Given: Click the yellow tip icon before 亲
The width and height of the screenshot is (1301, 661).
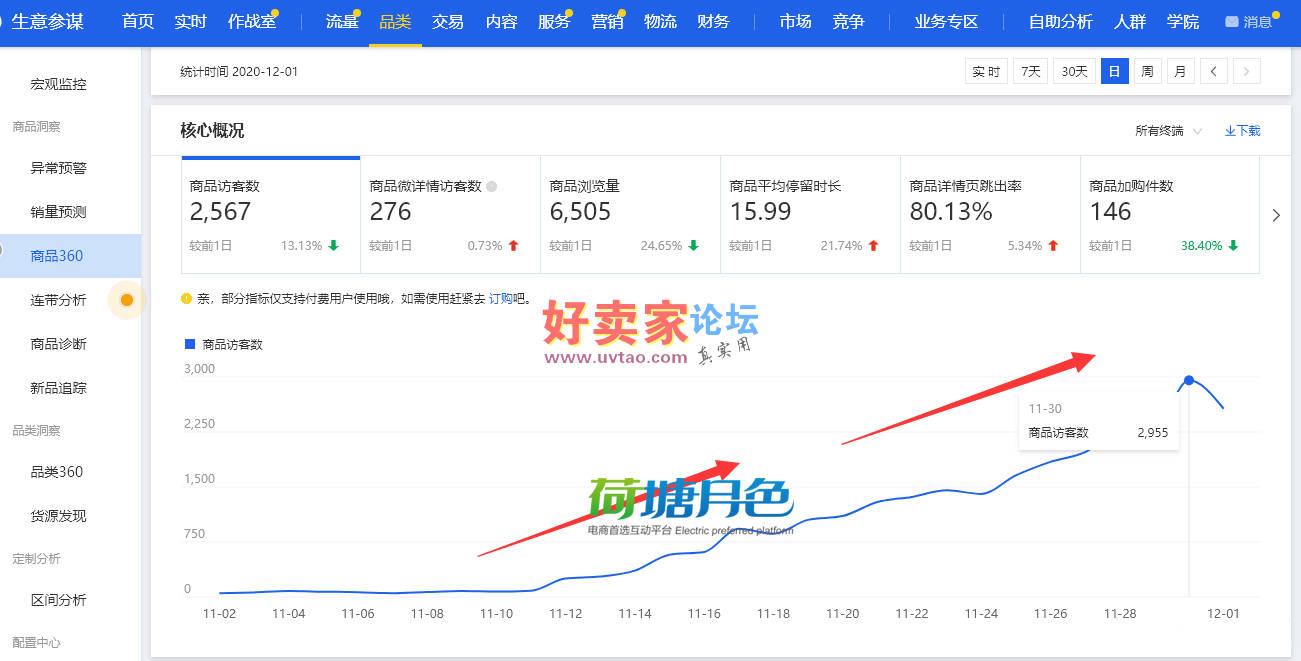Looking at the screenshot, I should pyautogui.click(x=186, y=298).
